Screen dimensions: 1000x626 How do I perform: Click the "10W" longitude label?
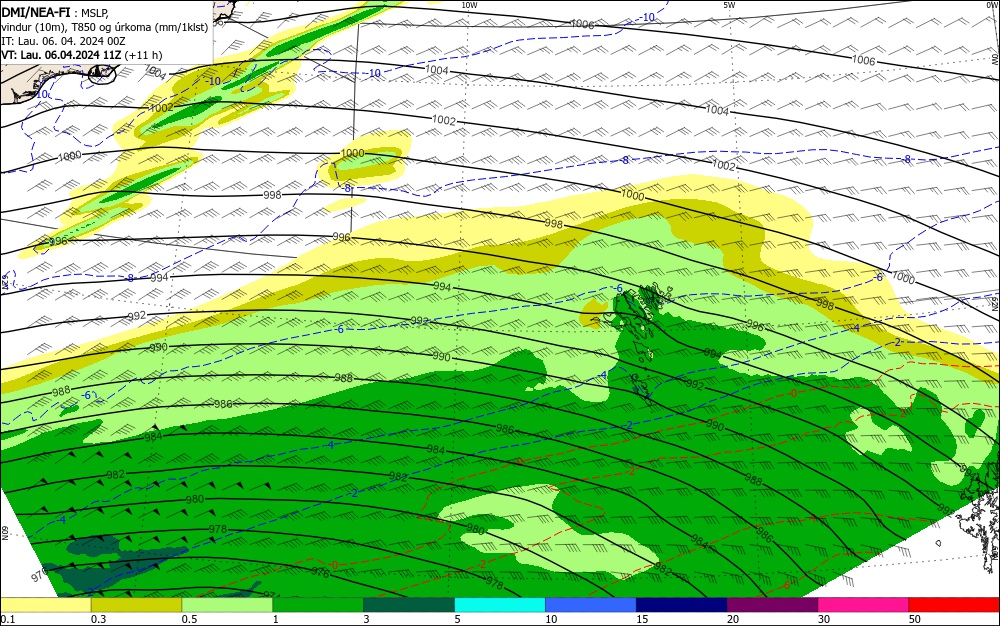click(x=469, y=5)
